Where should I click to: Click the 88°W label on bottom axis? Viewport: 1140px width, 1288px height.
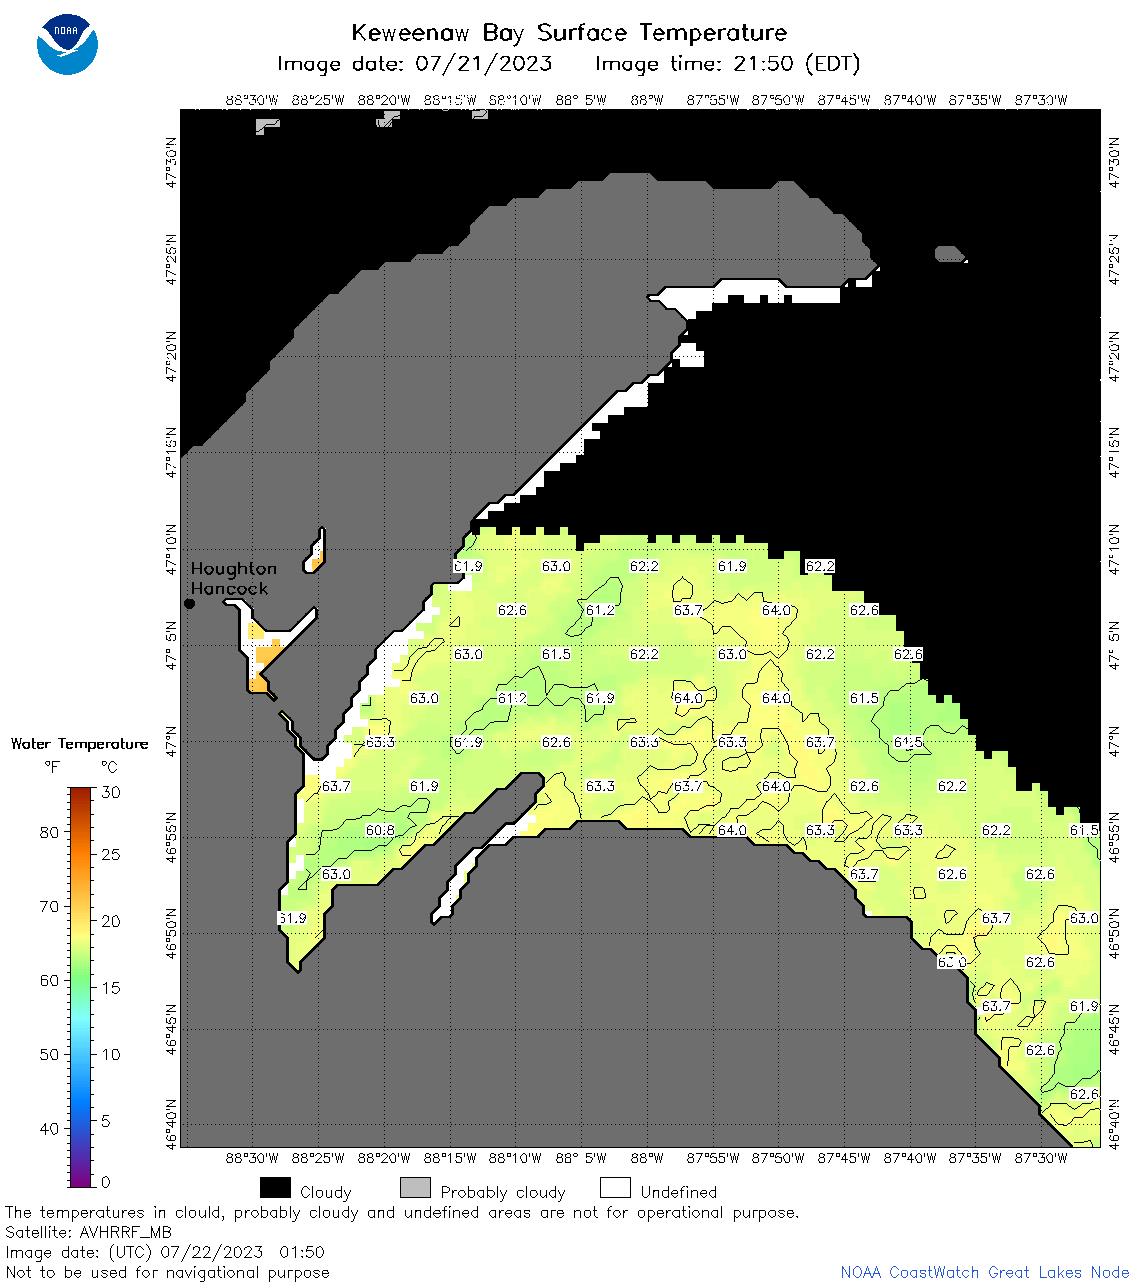pos(647,1158)
